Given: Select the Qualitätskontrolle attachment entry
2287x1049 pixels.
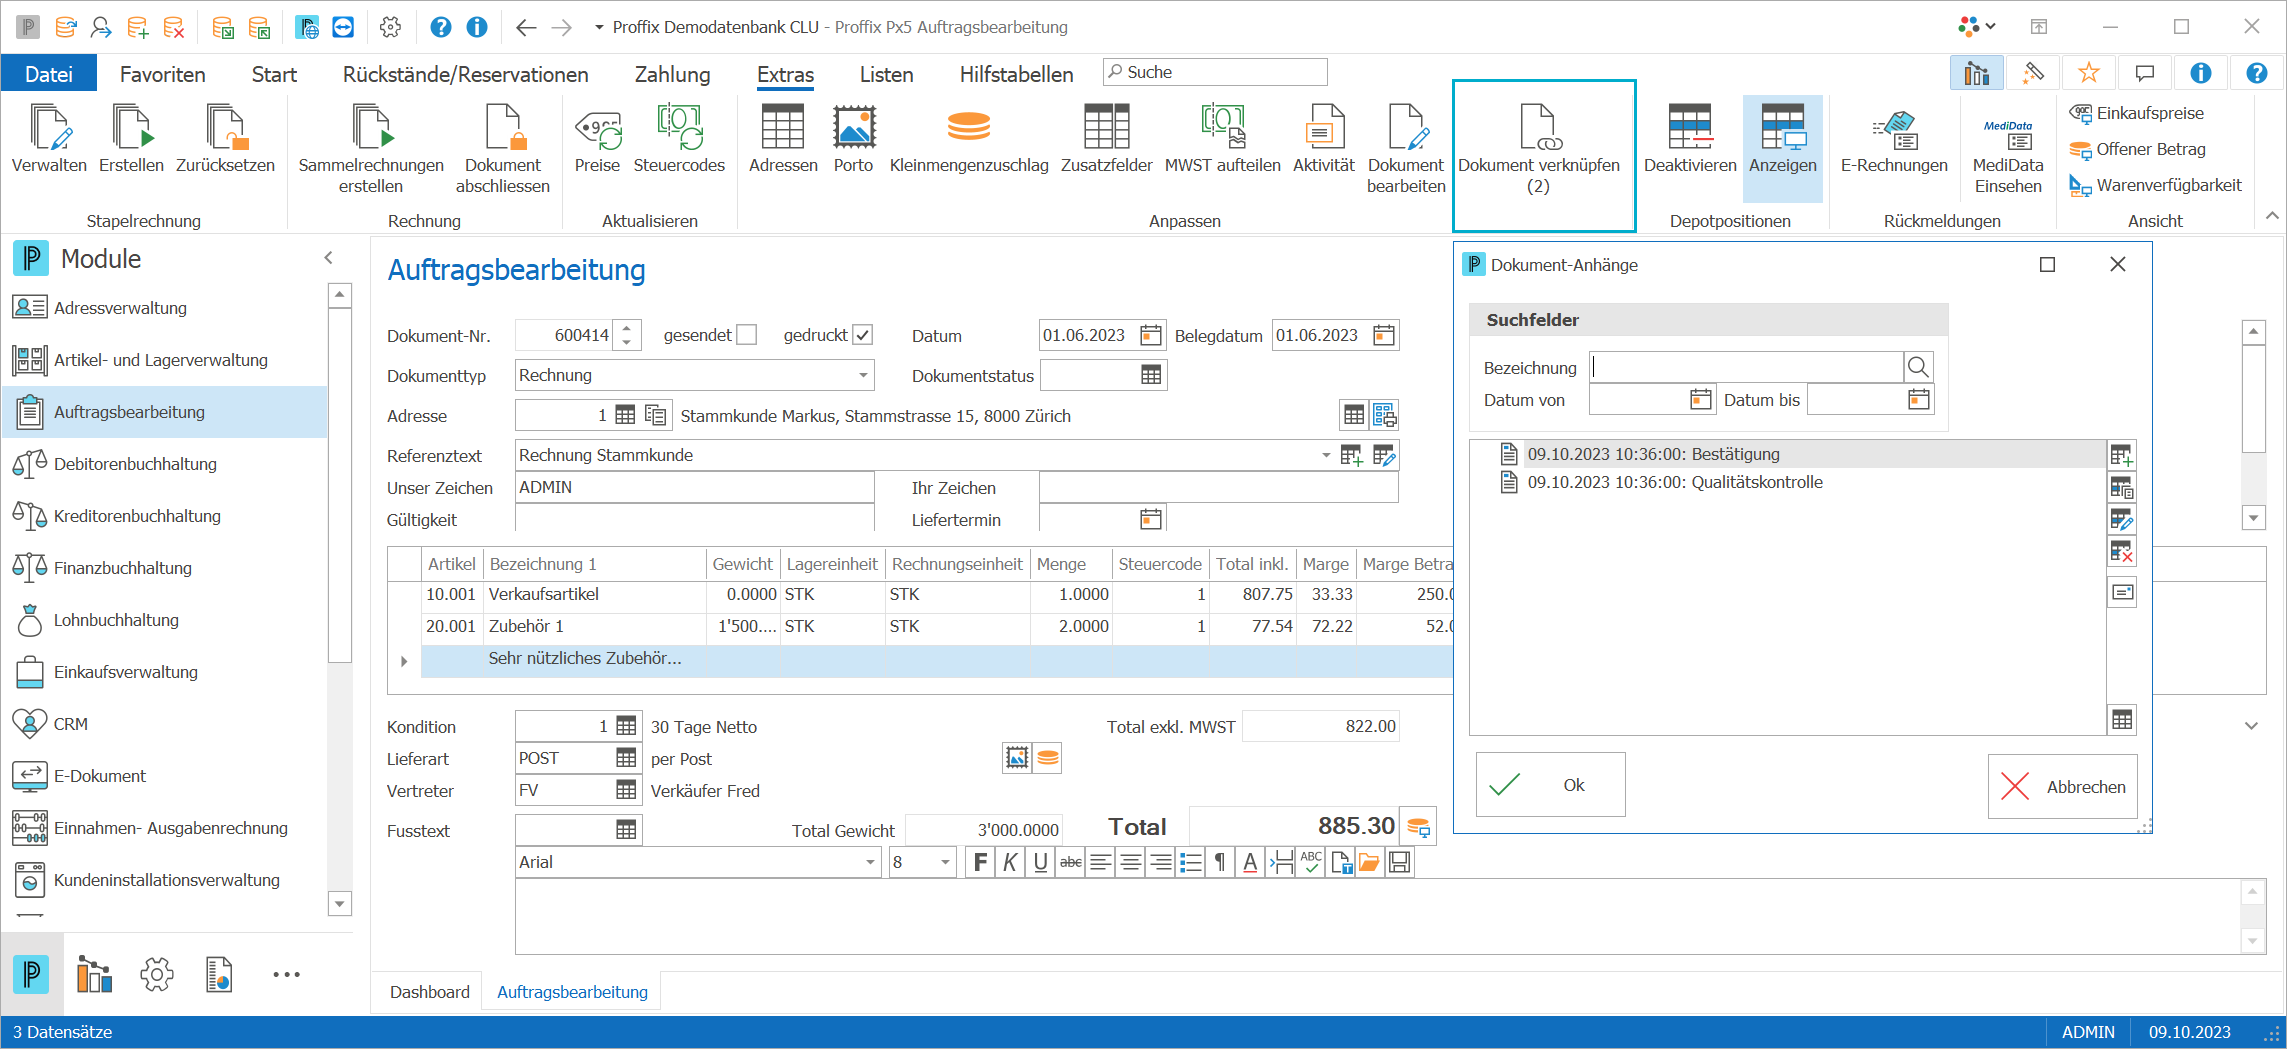Looking at the screenshot, I should (1675, 482).
